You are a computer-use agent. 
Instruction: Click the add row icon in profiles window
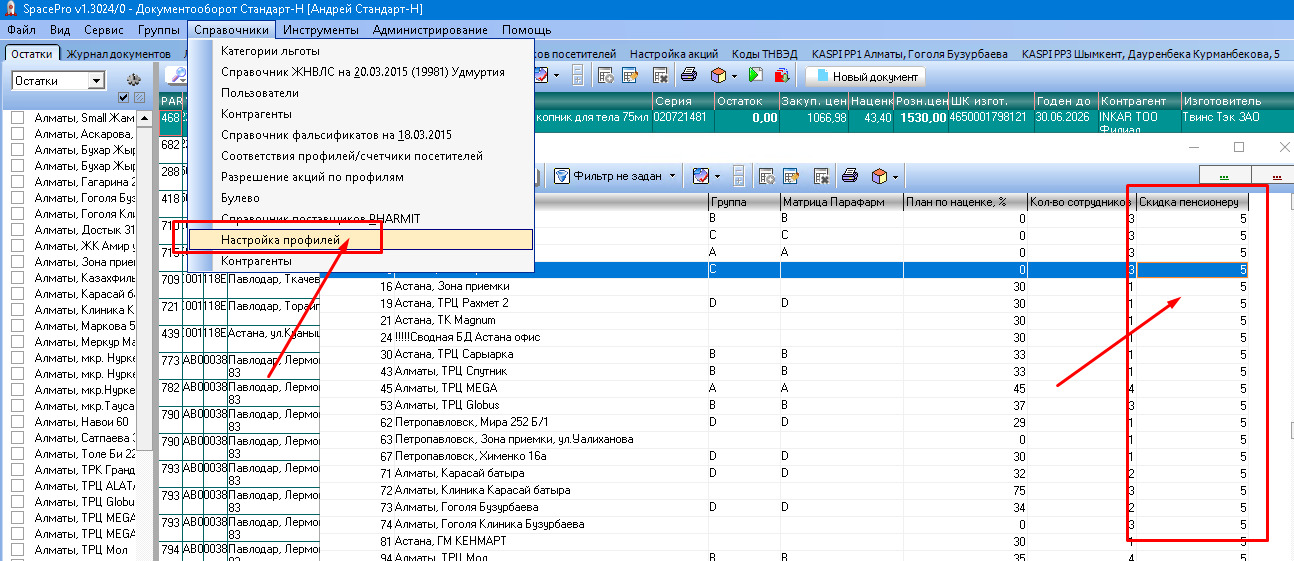(767, 176)
